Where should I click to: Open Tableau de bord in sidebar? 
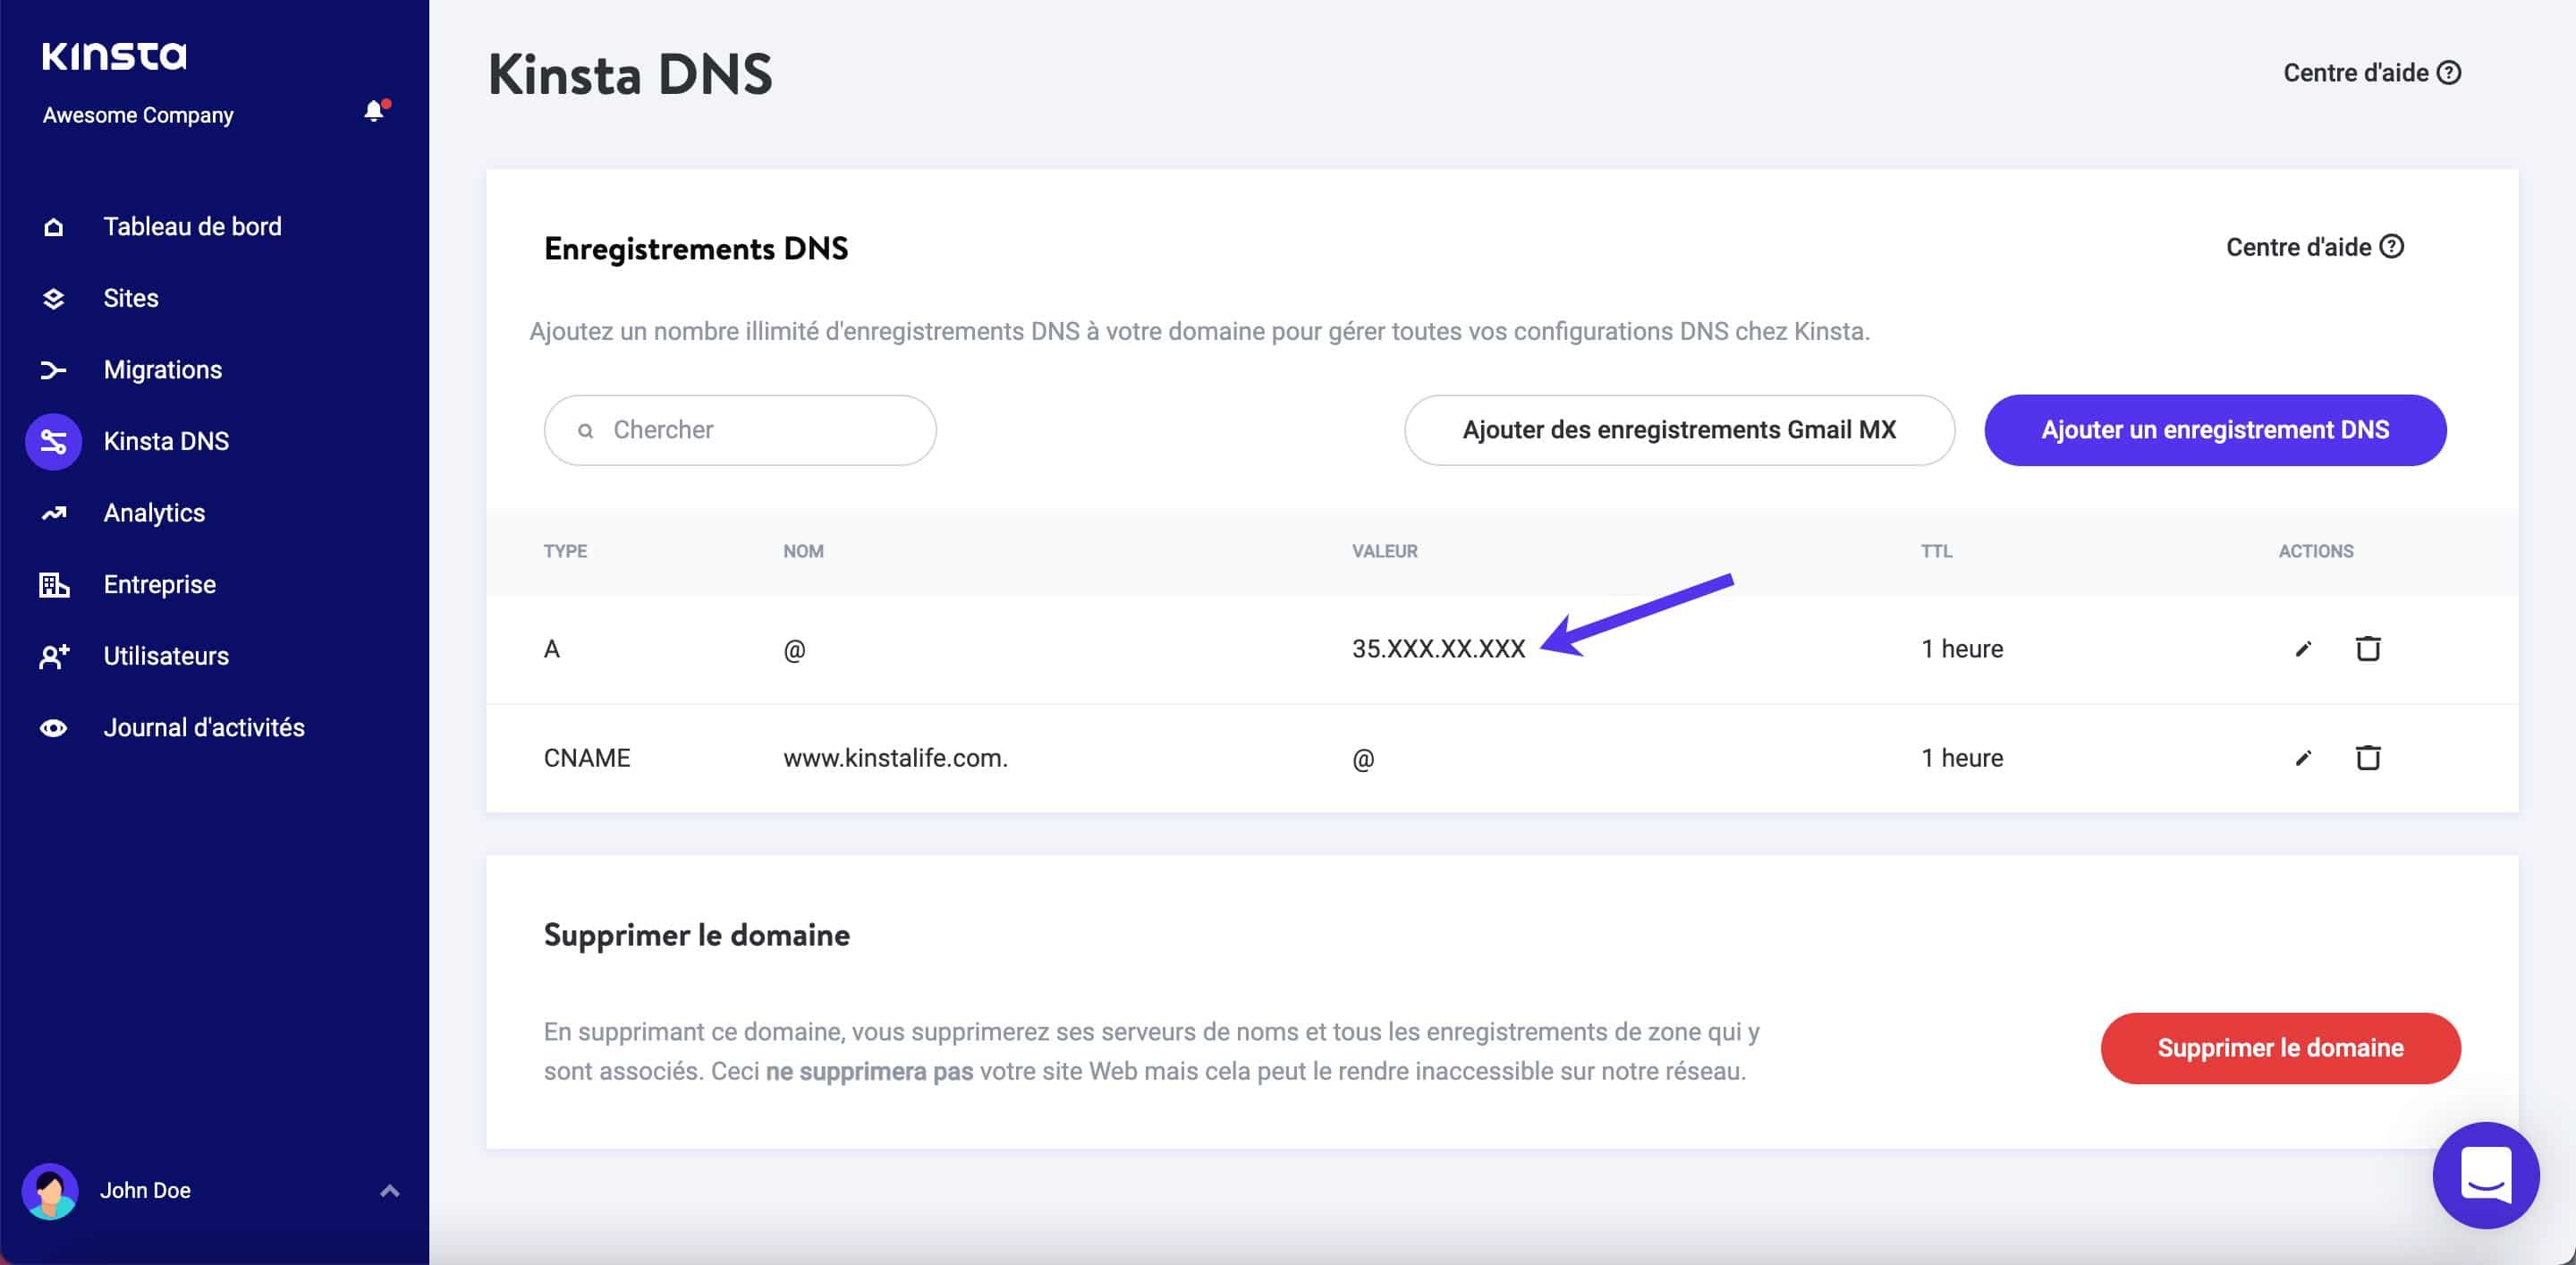pyautogui.click(x=192, y=227)
